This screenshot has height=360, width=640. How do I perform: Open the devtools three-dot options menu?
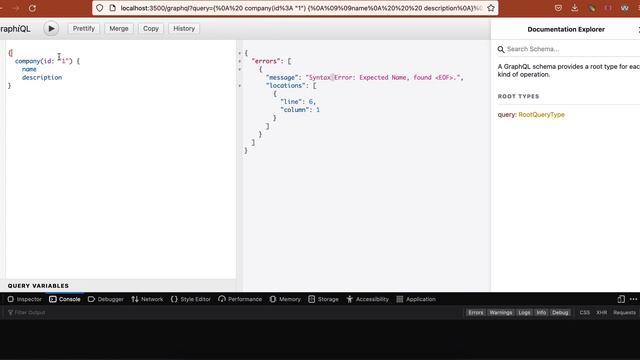633,299
